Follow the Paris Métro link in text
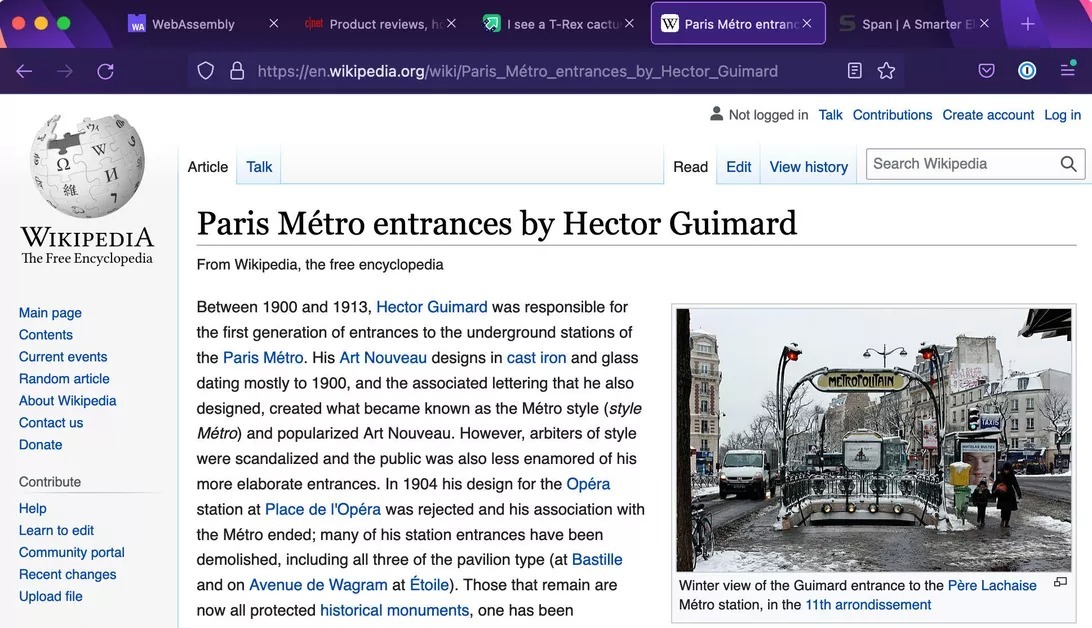This screenshot has width=1092, height=628. [263, 358]
